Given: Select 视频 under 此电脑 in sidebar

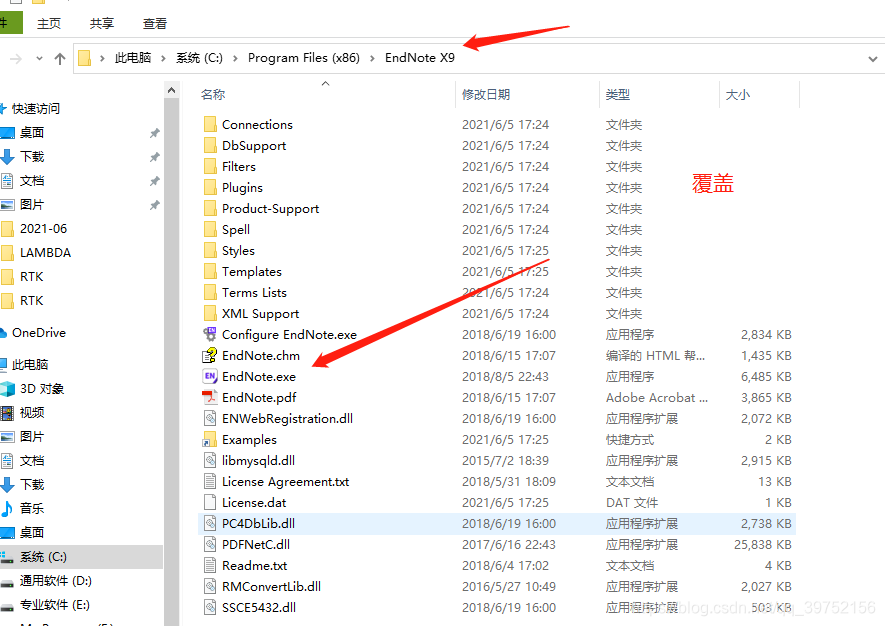Looking at the screenshot, I should 32,413.
